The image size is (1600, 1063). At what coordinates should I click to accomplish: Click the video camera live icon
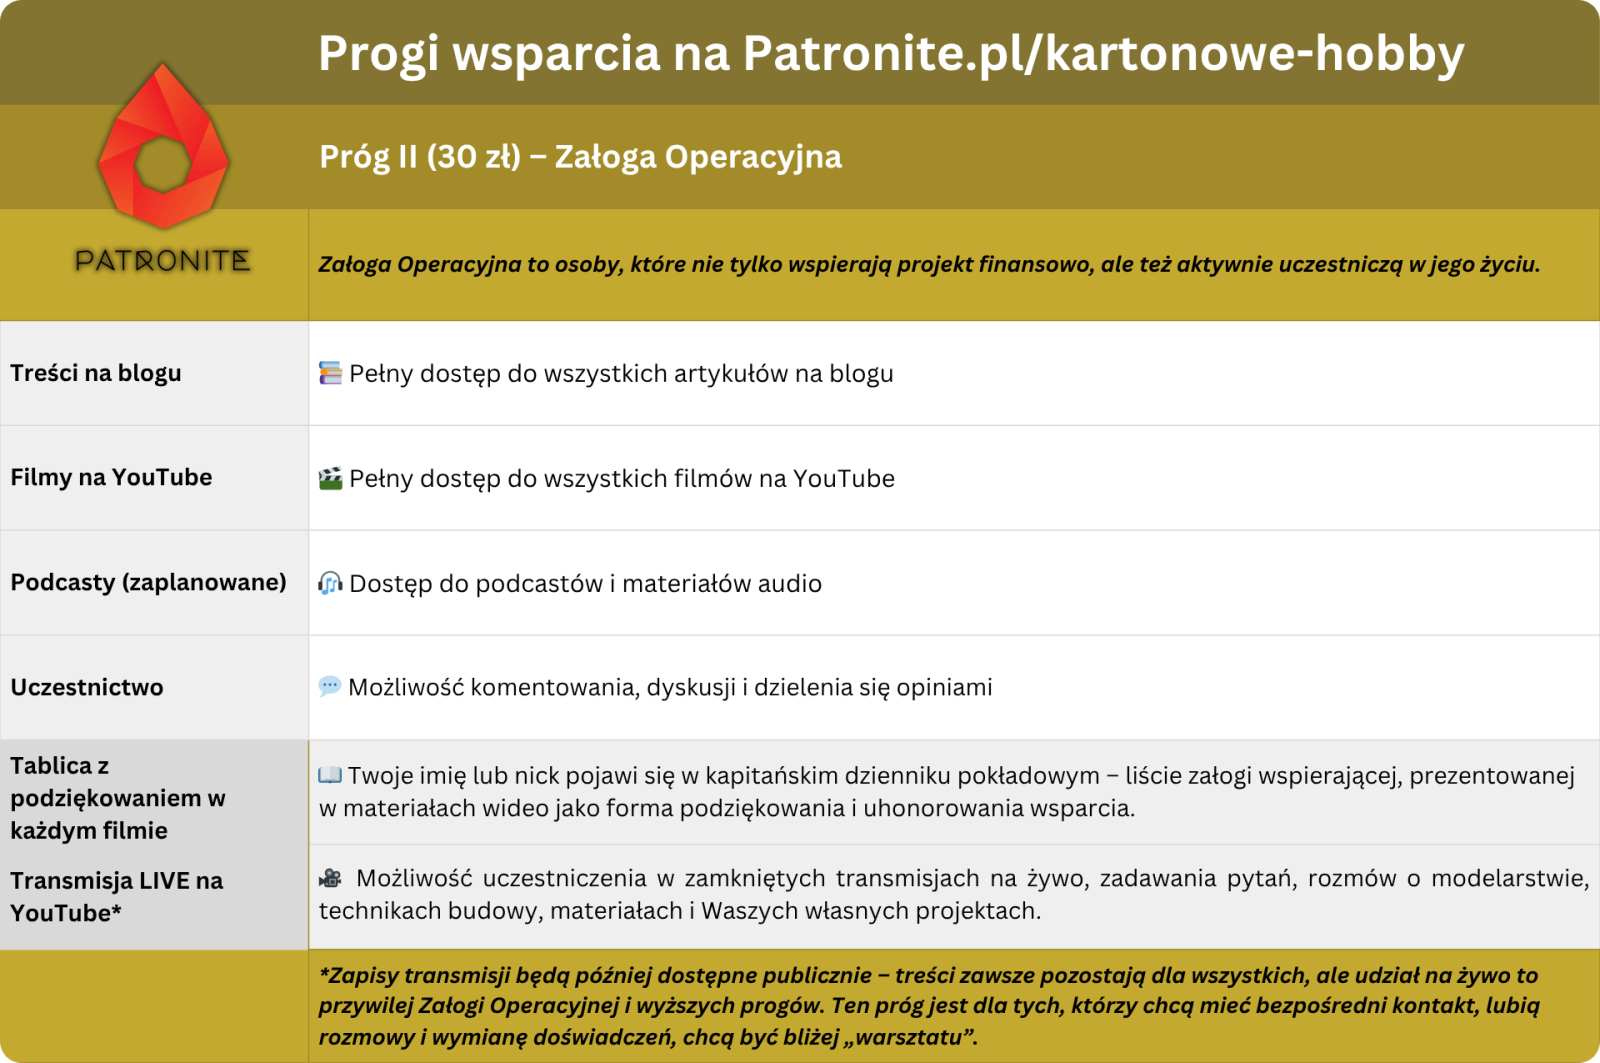point(330,878)
